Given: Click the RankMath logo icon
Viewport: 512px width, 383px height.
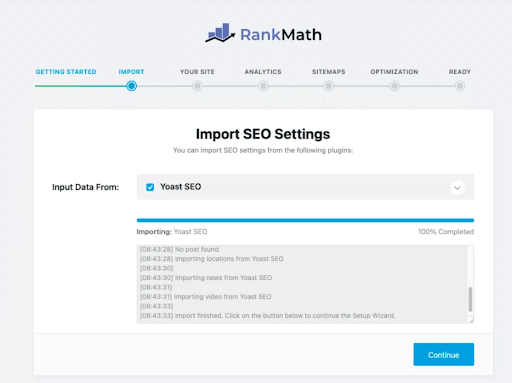Looking at the screenshot, I should tap(220, 33).
